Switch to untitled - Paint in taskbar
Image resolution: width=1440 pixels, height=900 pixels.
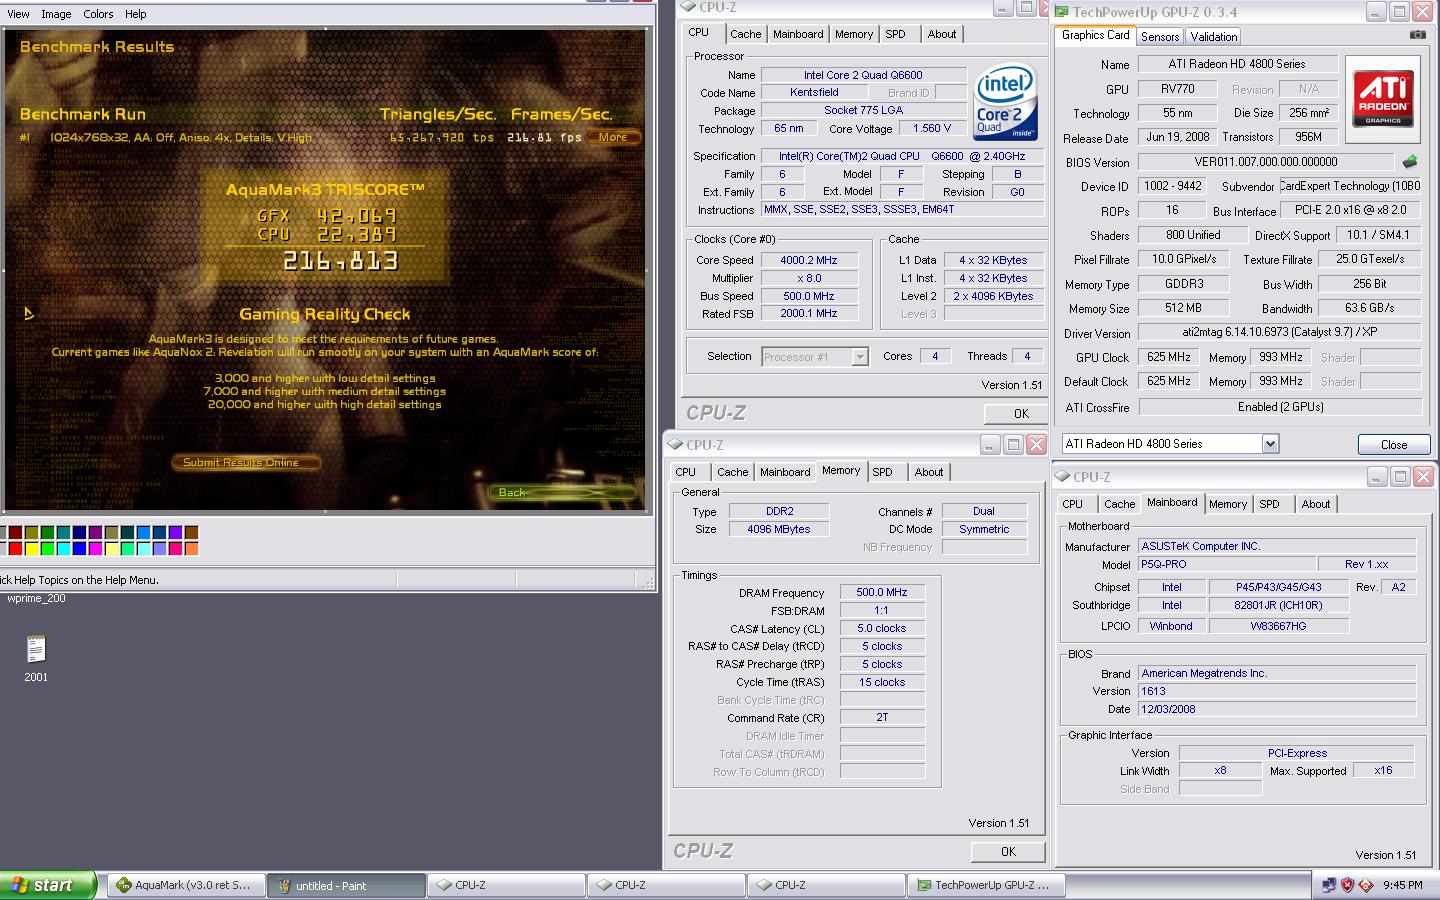click(346, 885)
